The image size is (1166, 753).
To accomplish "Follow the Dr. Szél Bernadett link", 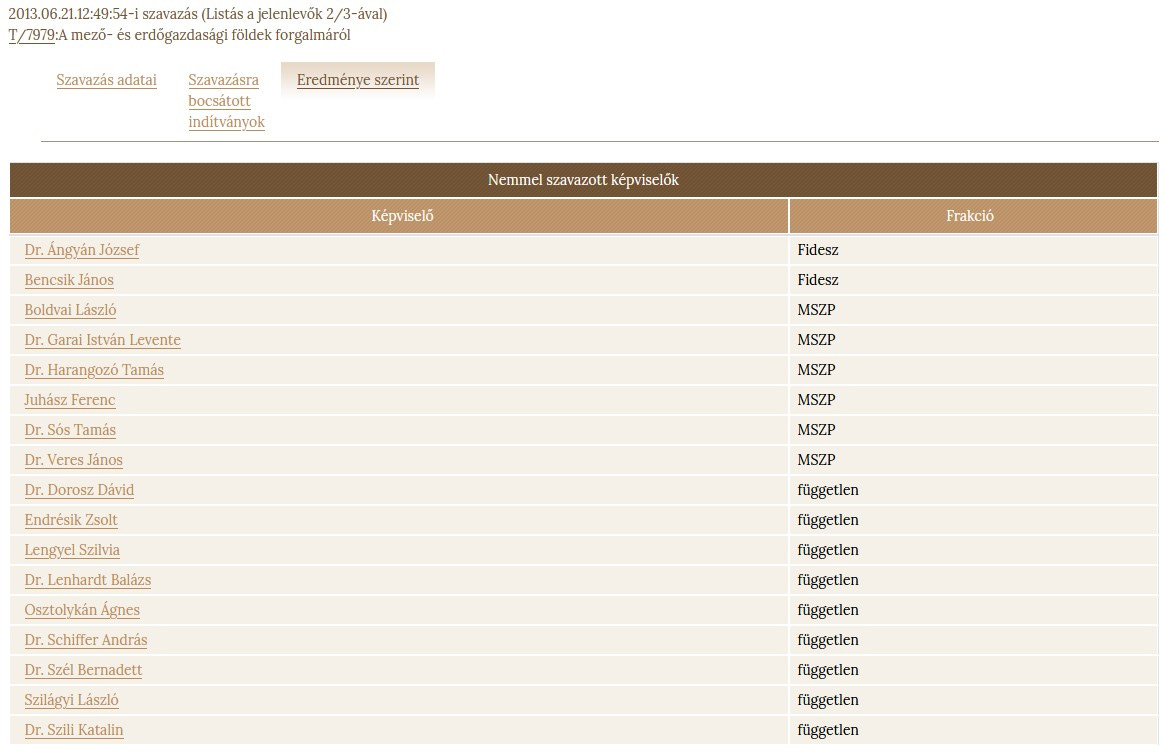I will [x=83, y=670].
